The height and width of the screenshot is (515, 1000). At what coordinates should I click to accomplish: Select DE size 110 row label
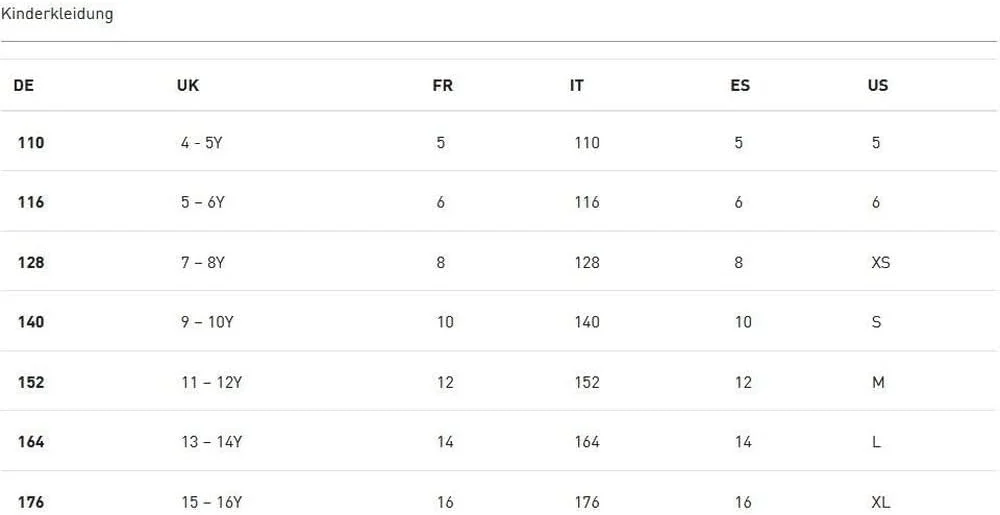(x=31, y=143)
